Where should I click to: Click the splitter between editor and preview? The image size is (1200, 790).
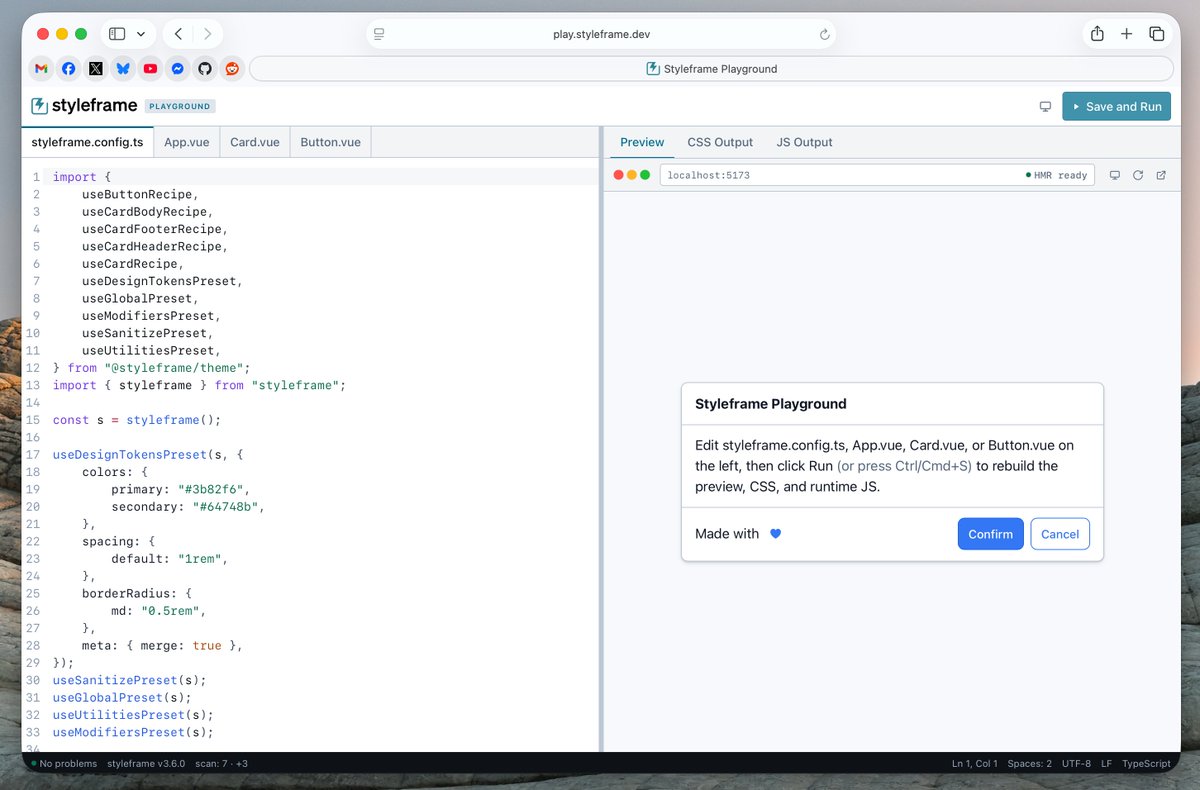coord(601,440)
